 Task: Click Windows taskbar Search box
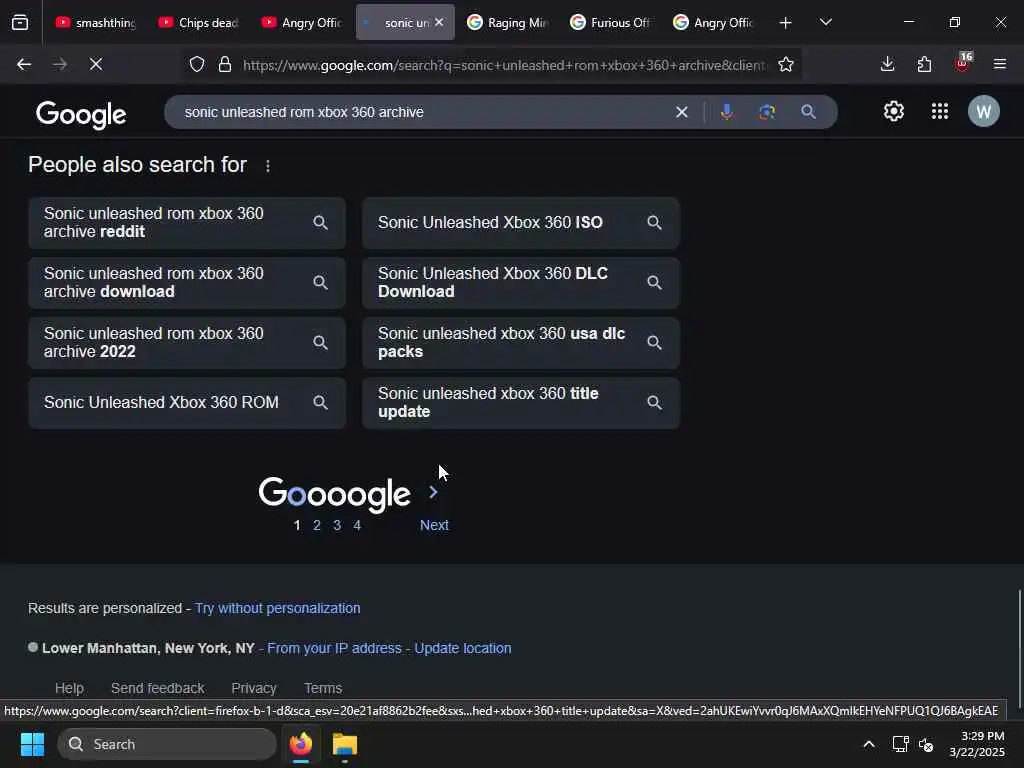[x=167, y=744]
